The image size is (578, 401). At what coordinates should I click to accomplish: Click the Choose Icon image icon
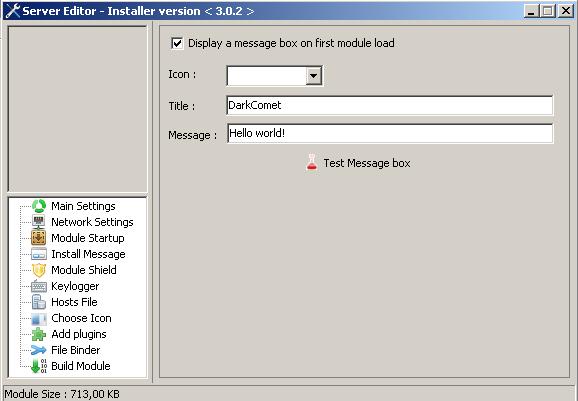click(39, 318)
